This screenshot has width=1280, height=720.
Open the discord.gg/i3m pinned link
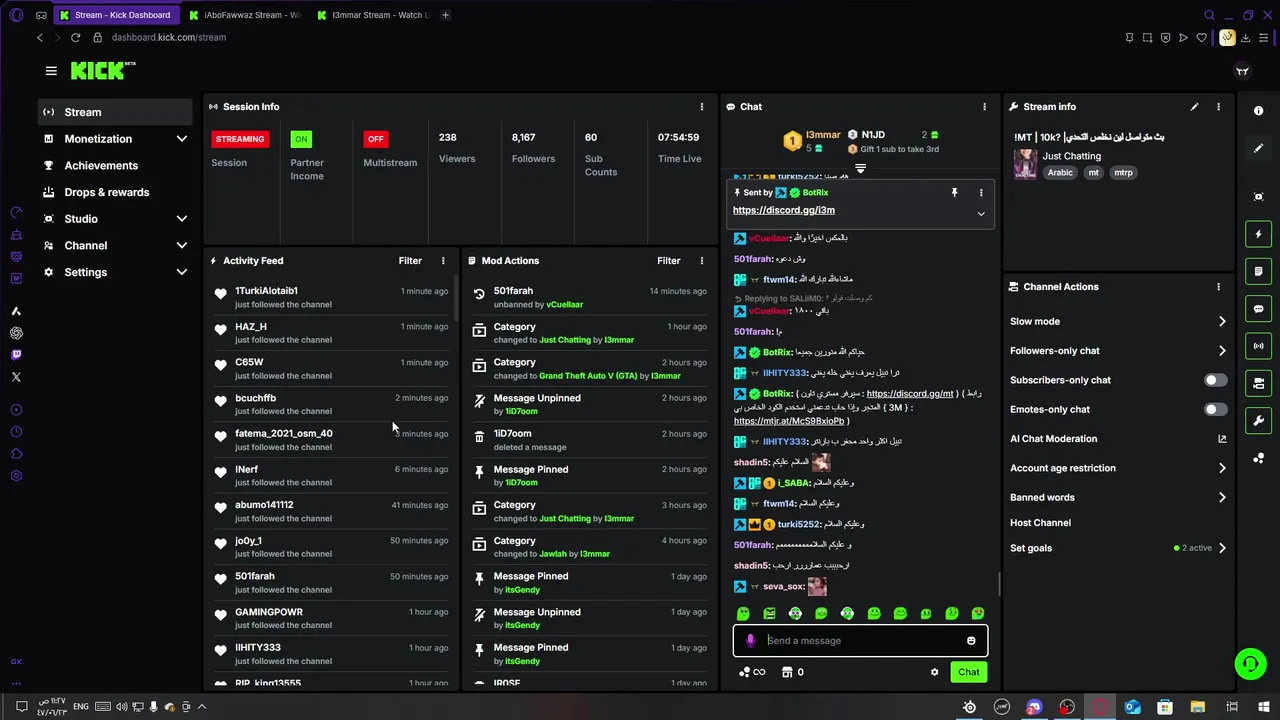[x=784, y=210]
